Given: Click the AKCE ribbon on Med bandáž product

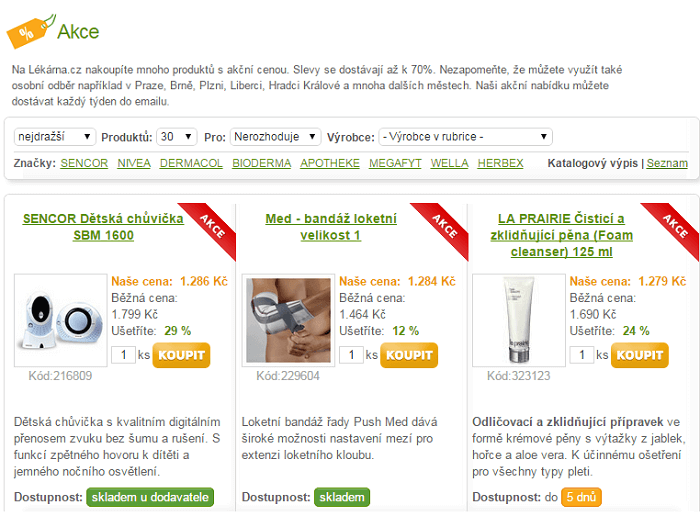Looking at the screenshot, I should coord(442,228).
